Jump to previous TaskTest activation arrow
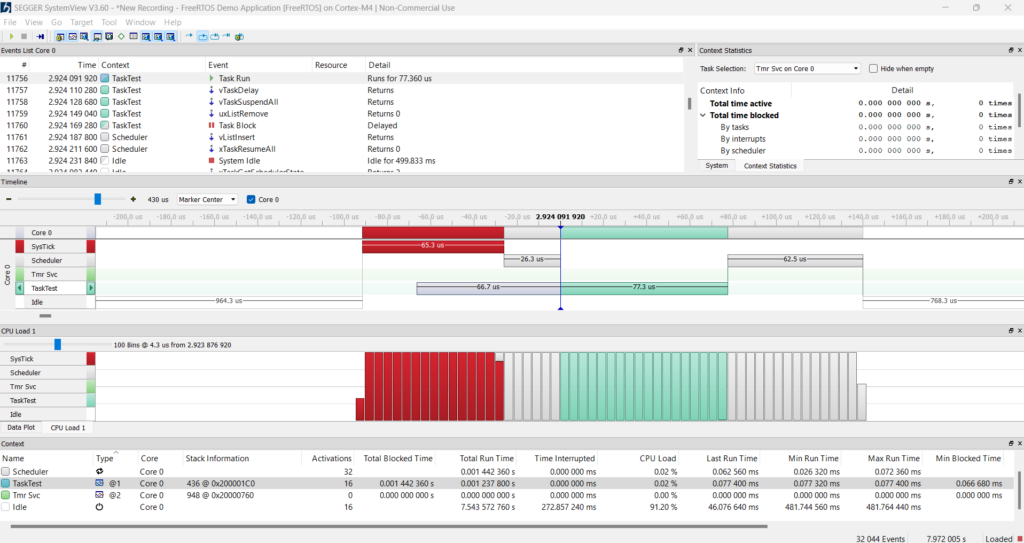 click(x=19, y=288)
